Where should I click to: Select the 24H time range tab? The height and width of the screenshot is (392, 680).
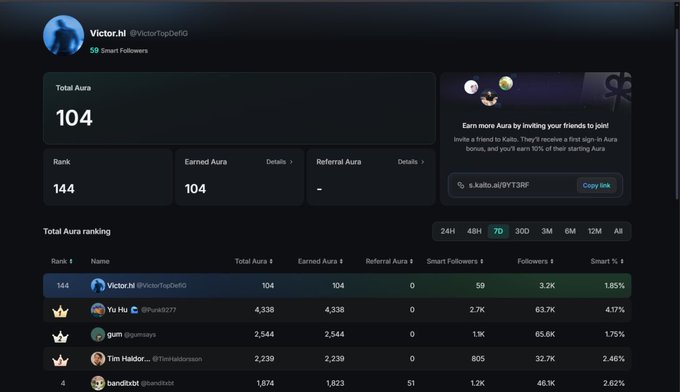[x=448, y=231]
